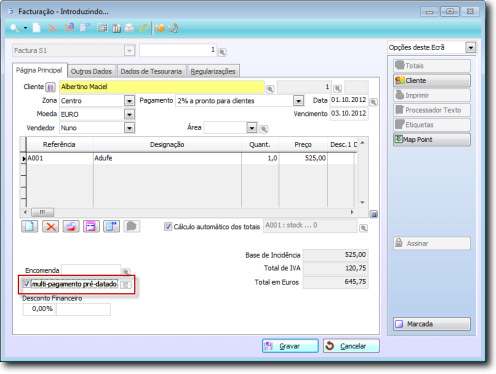Click the grid table toolbar icon

102,28
